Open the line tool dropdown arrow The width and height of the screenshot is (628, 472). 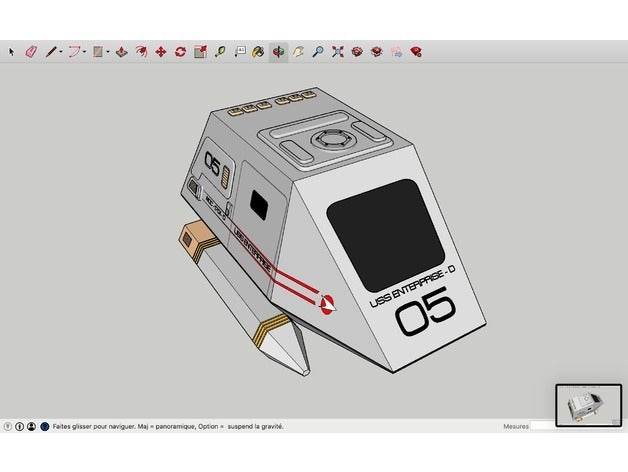point(61,52)
